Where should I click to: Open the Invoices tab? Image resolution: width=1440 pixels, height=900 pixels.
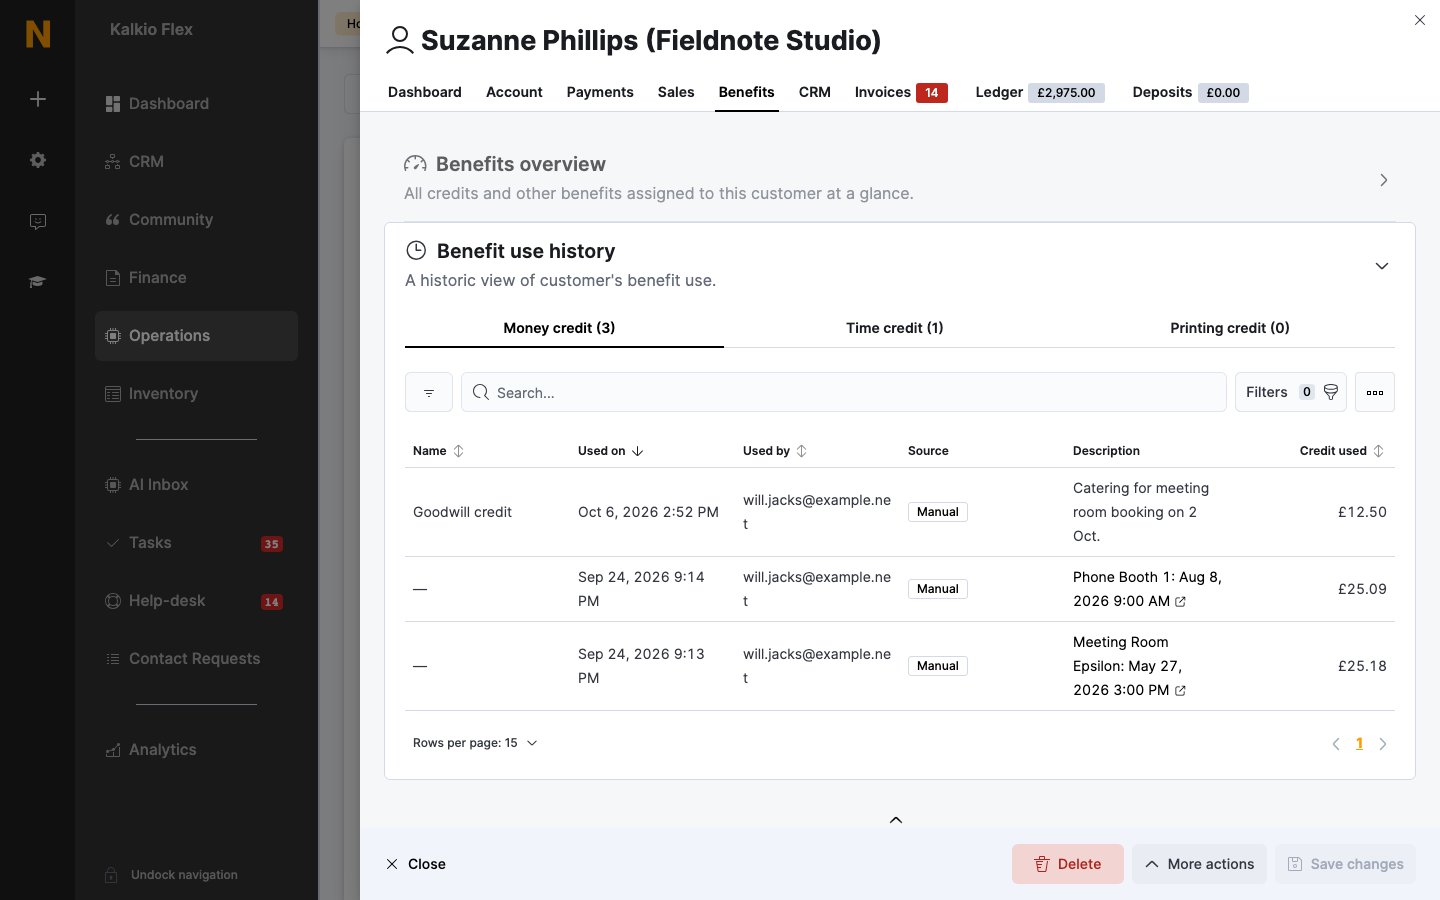tap(901, 92)
